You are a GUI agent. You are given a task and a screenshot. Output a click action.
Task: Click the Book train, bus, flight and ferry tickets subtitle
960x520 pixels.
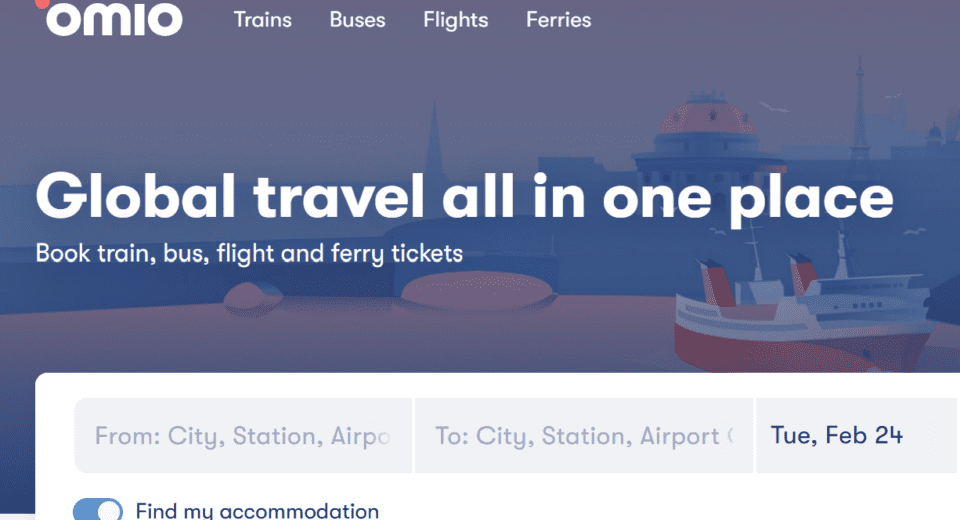coord(249,253)
